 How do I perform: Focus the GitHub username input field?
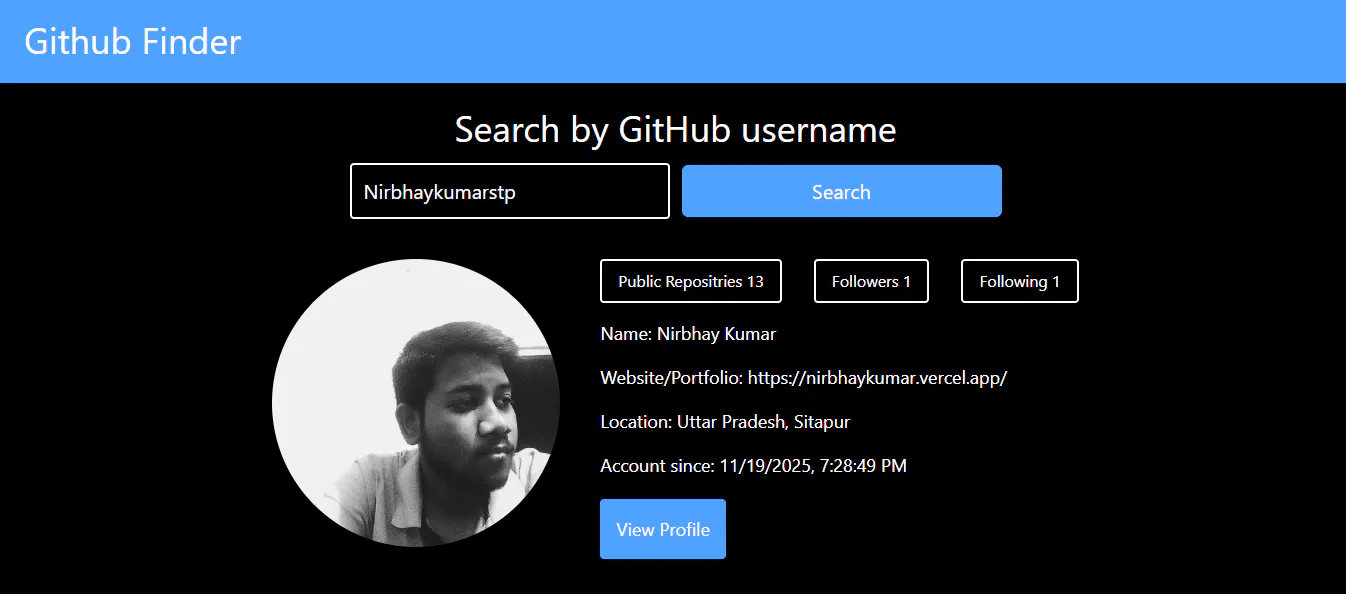pos(509,191)
